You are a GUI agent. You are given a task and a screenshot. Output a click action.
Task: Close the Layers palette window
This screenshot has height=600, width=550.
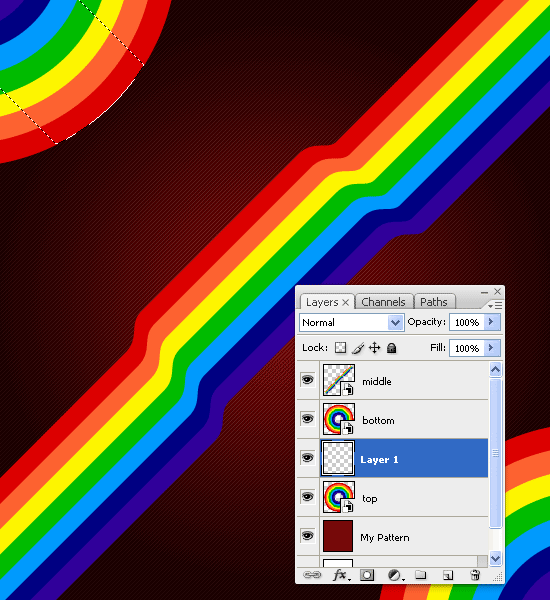[x=497, y=292]
